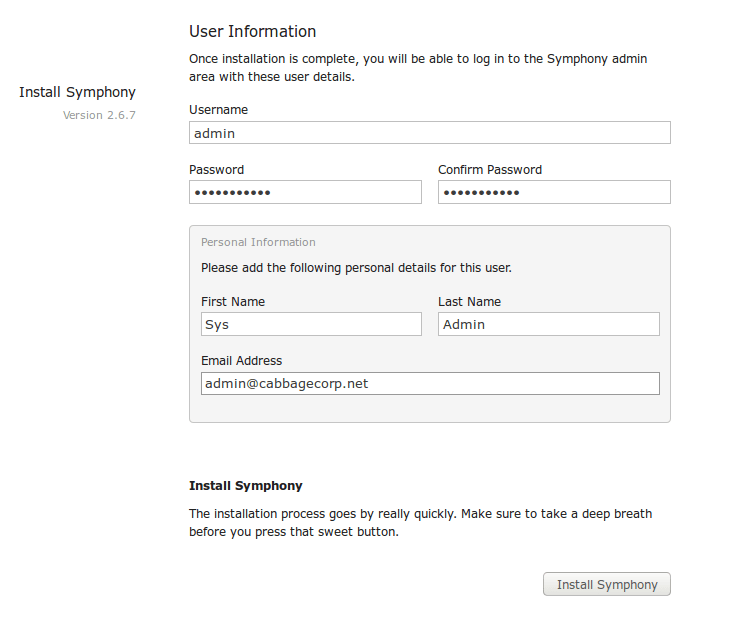Click the Install Symphony sidebar title

click(x=77, y=93)
